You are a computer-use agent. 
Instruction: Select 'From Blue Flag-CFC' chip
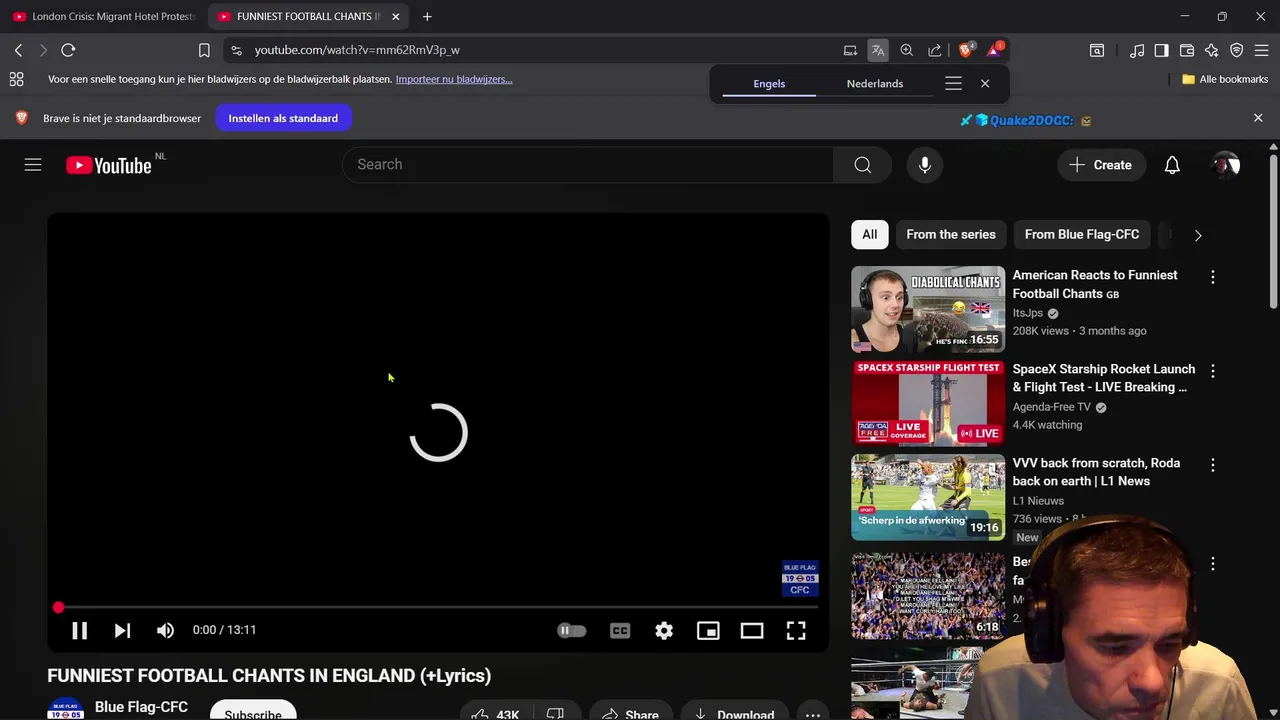click(x=1082, y=234)
